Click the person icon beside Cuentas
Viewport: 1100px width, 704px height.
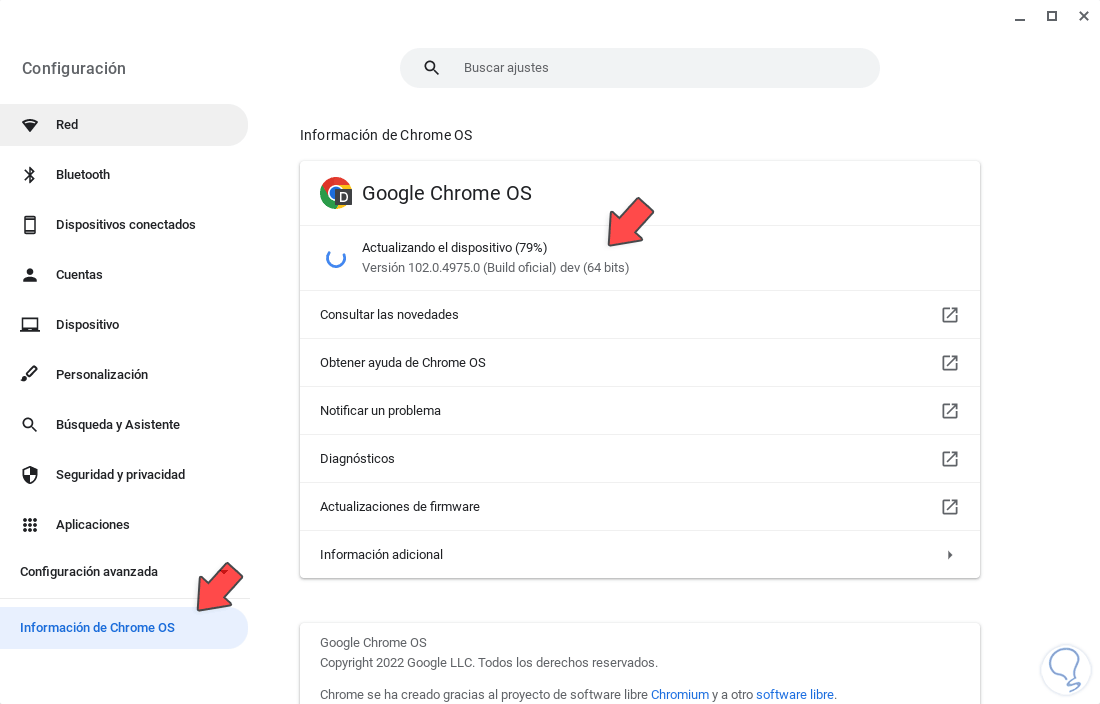tap(30, 275)
